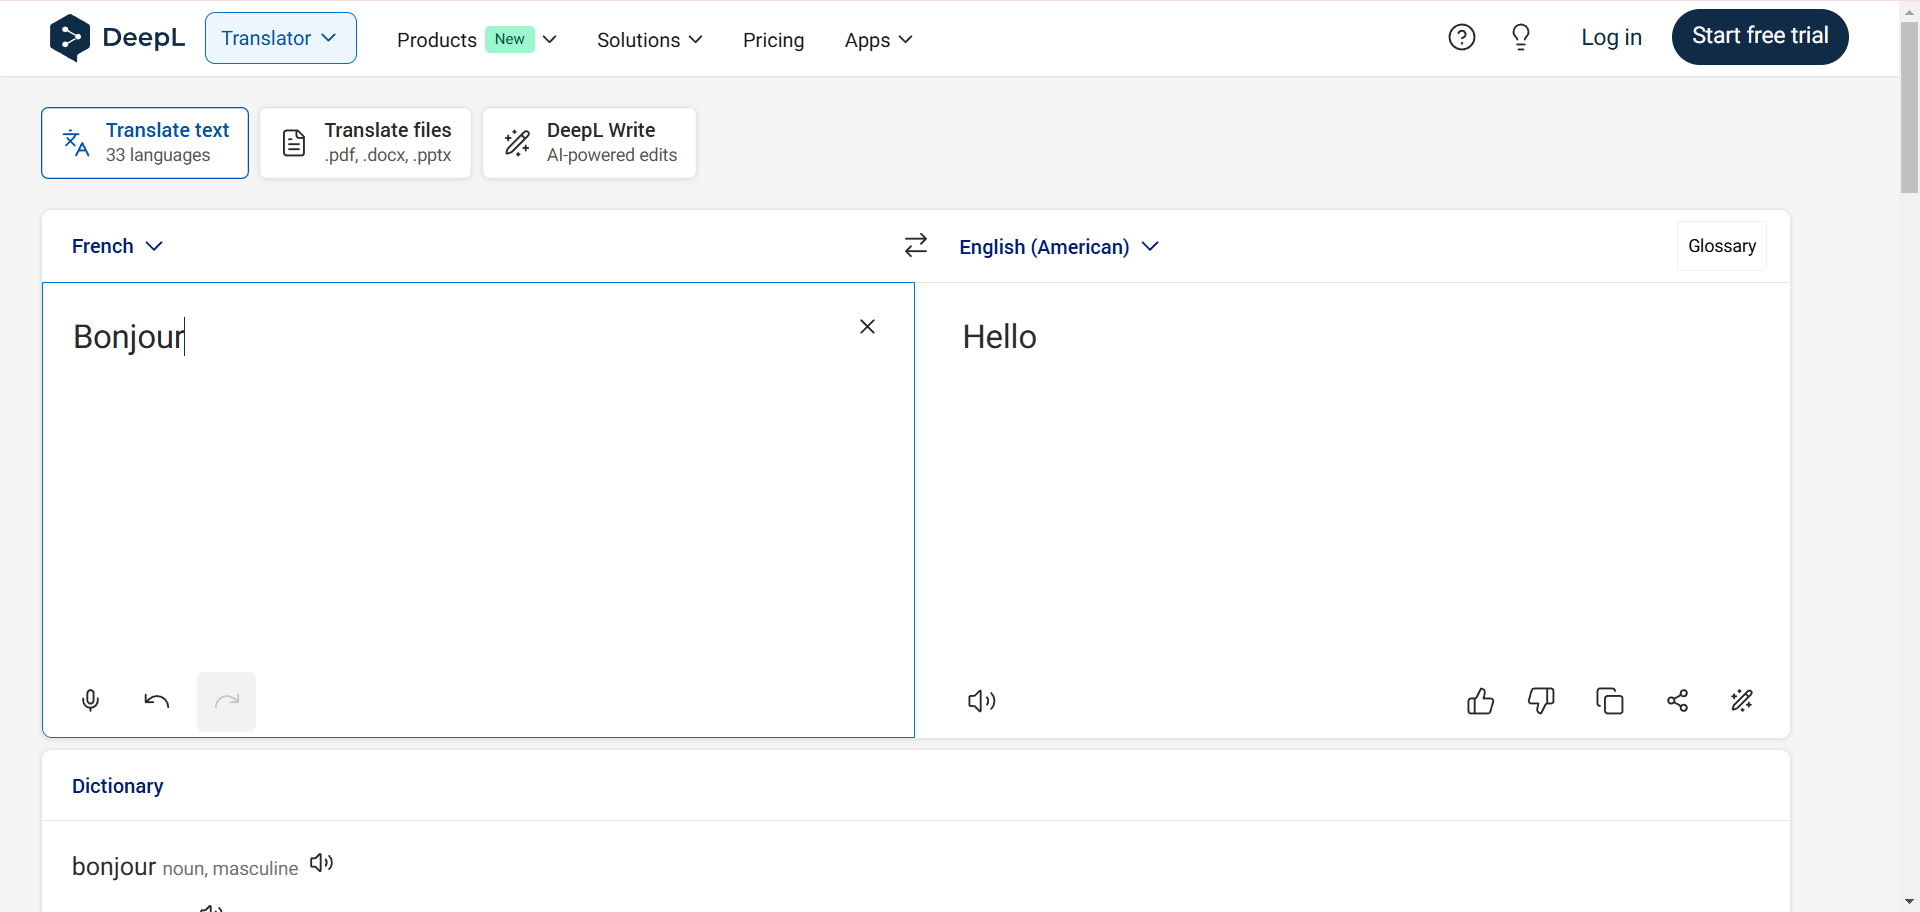1920x912 pixels.
Task: Copy the translation to clipboard
Action: click(1610, 701)
